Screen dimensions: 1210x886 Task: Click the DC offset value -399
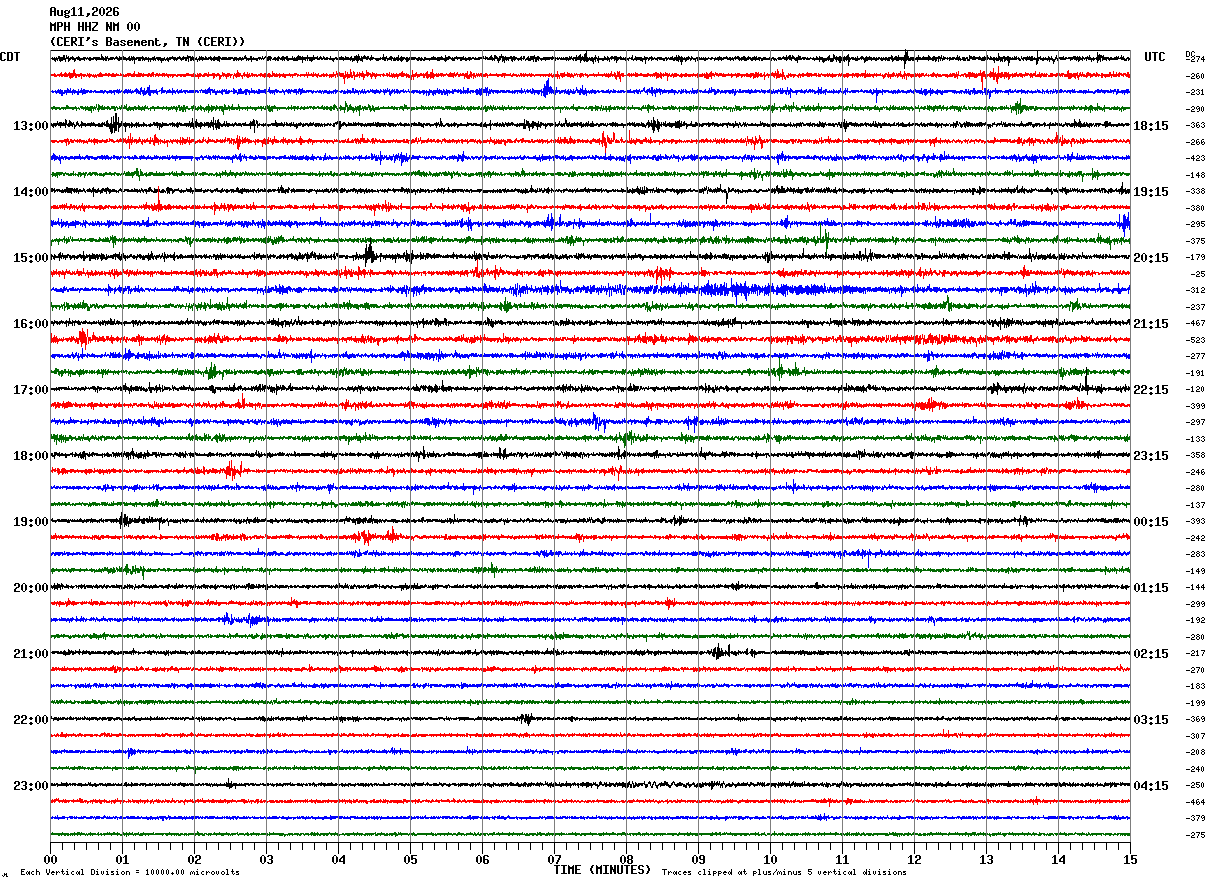click(x=1195, y=407)
